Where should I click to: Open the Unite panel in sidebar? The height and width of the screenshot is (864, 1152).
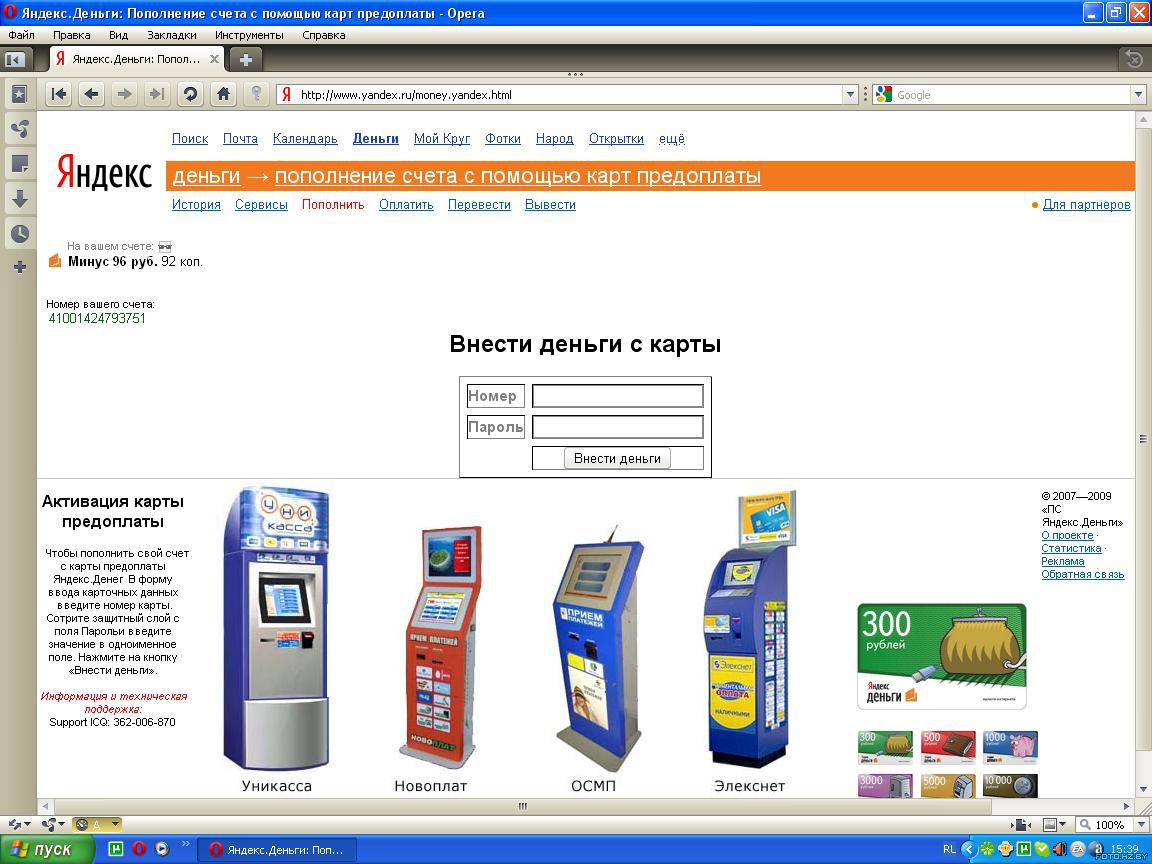tap(20, 129)
